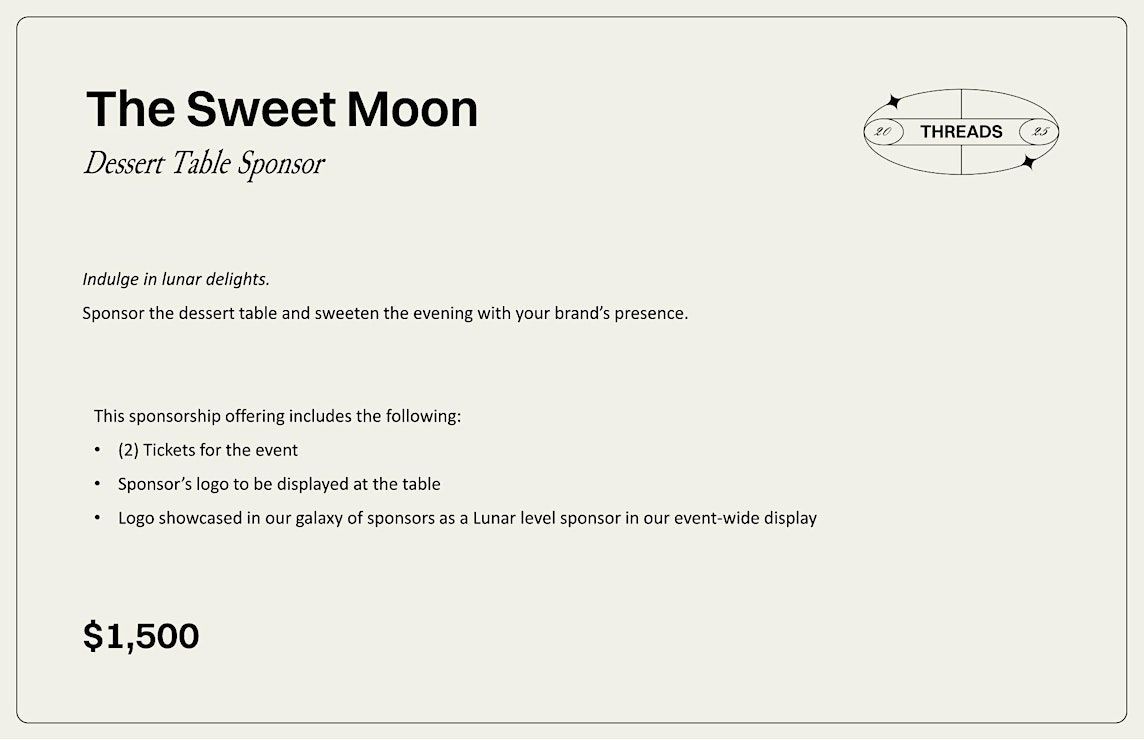
Task: Select the title 'The Sweet Moon'
Action: point(282,109)
